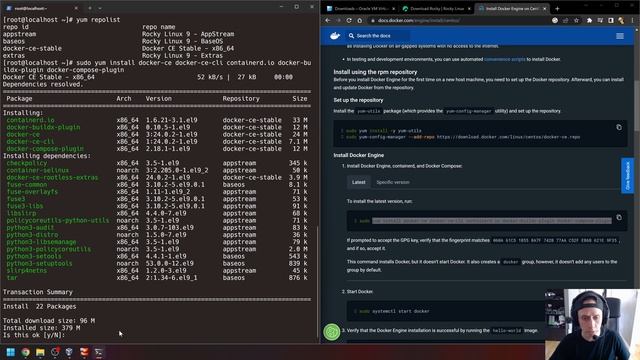Click the slirp4netns package name
This screenshot has width=640, height=360.
coord(27,271)
